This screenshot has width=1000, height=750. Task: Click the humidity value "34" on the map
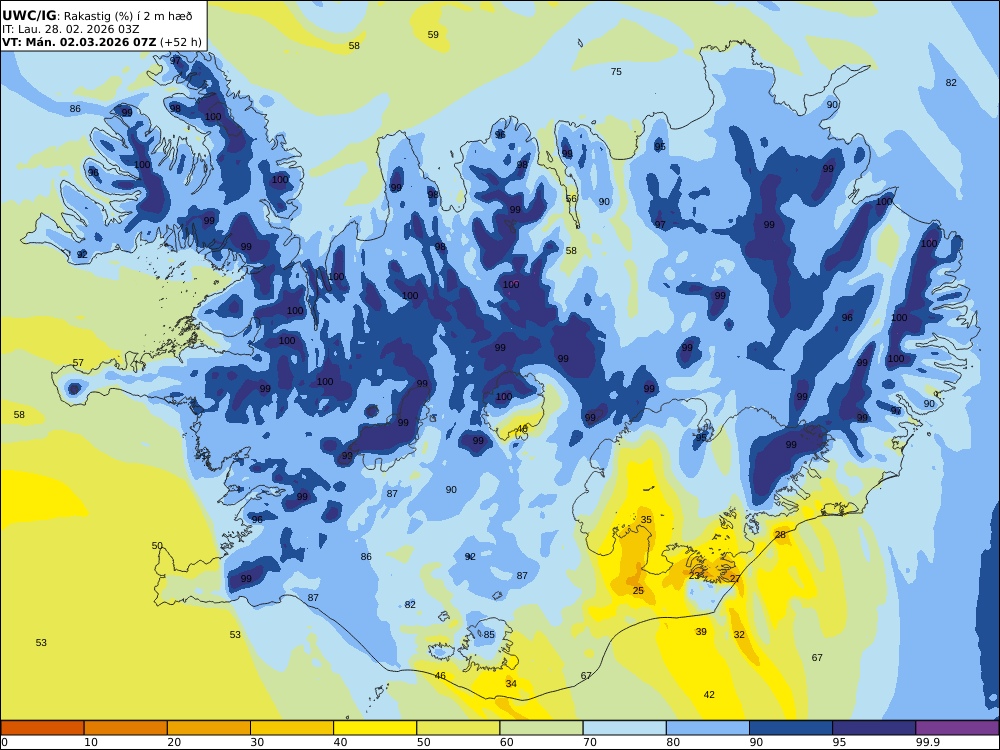511,684
